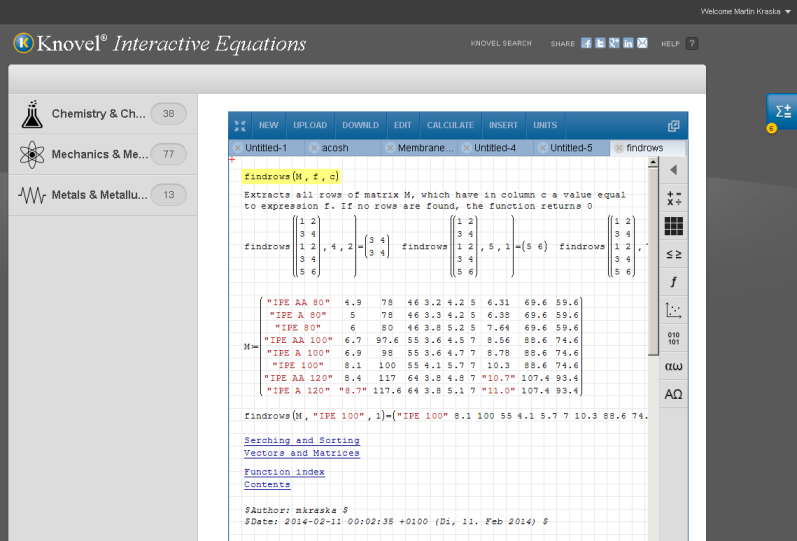This screenshot has height=541, width=797.
Task: Click the UPLOAD toolbar button
Action: click(310, 126)
